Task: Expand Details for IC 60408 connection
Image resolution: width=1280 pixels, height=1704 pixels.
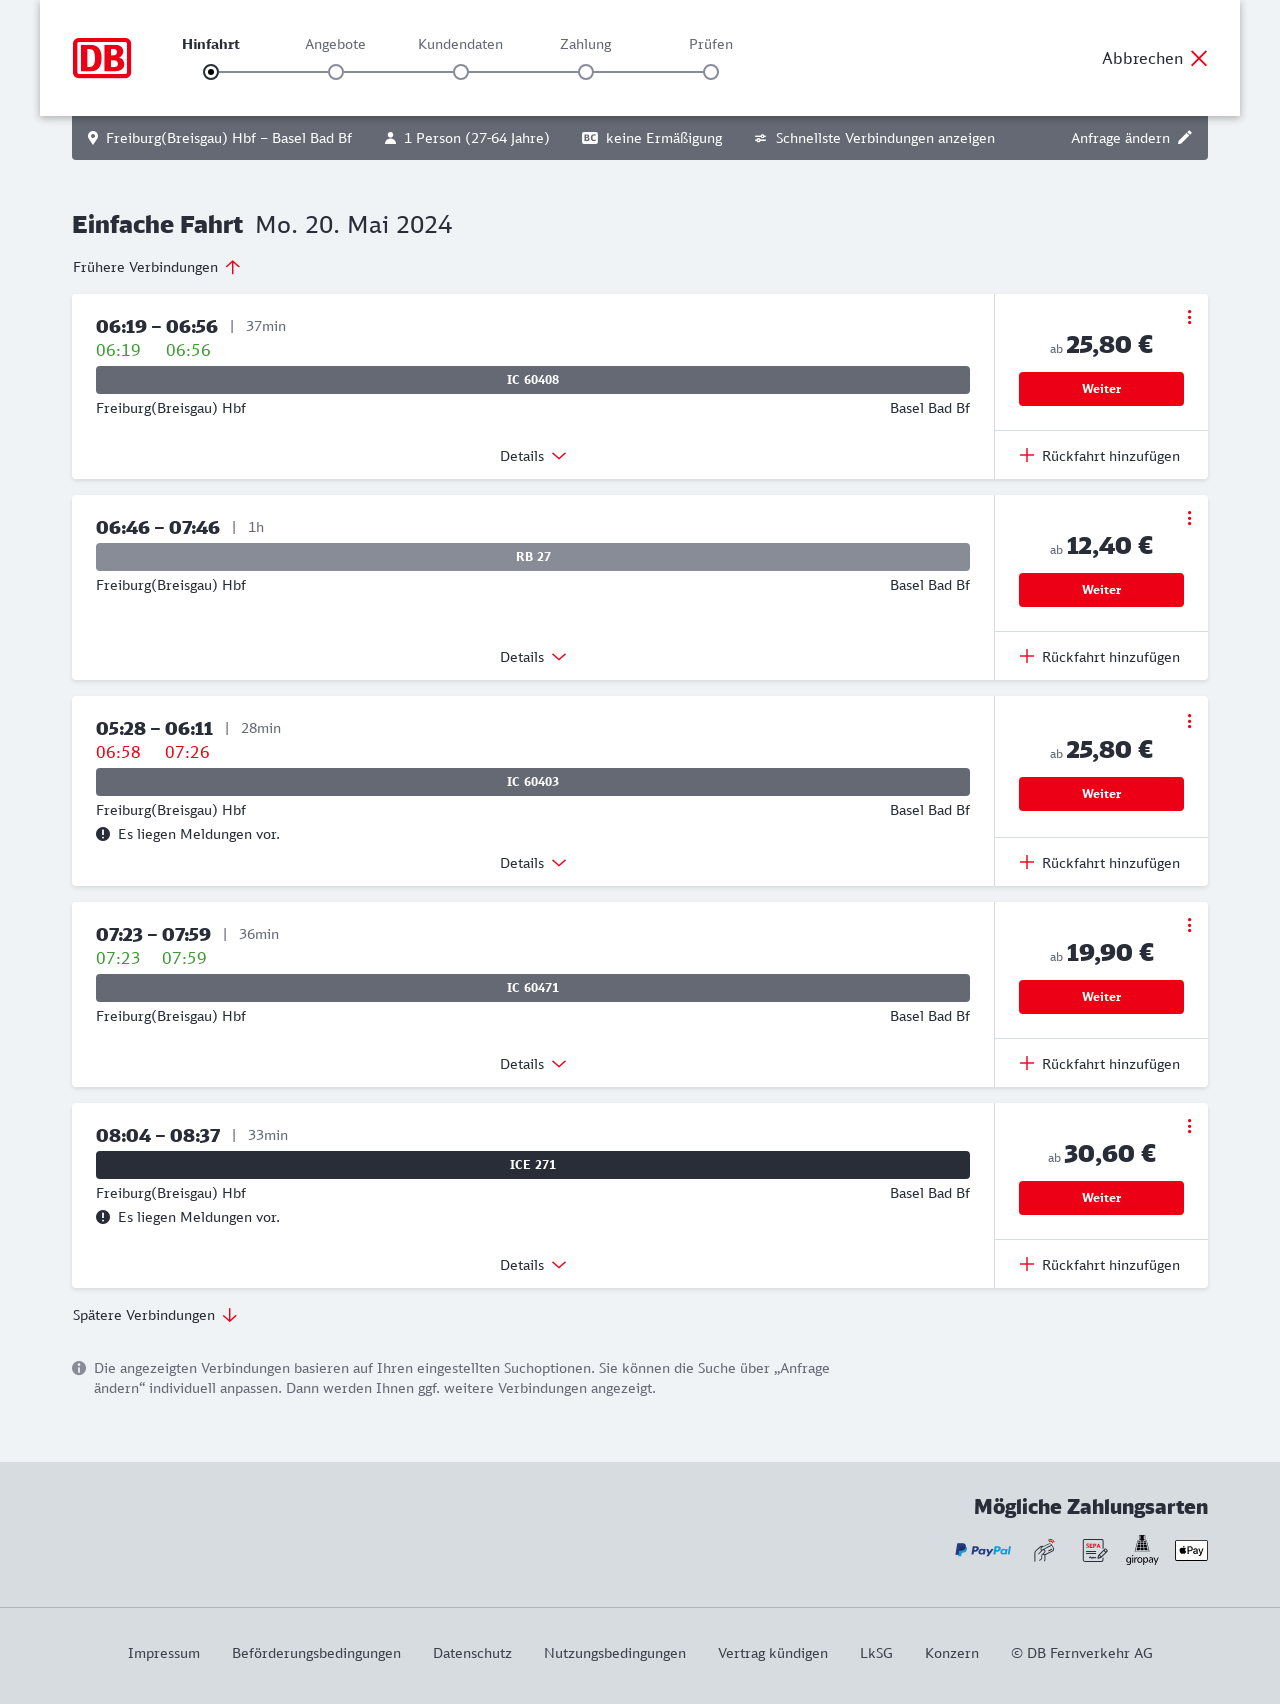Action: pyautogui.click(x=533, y=456)
